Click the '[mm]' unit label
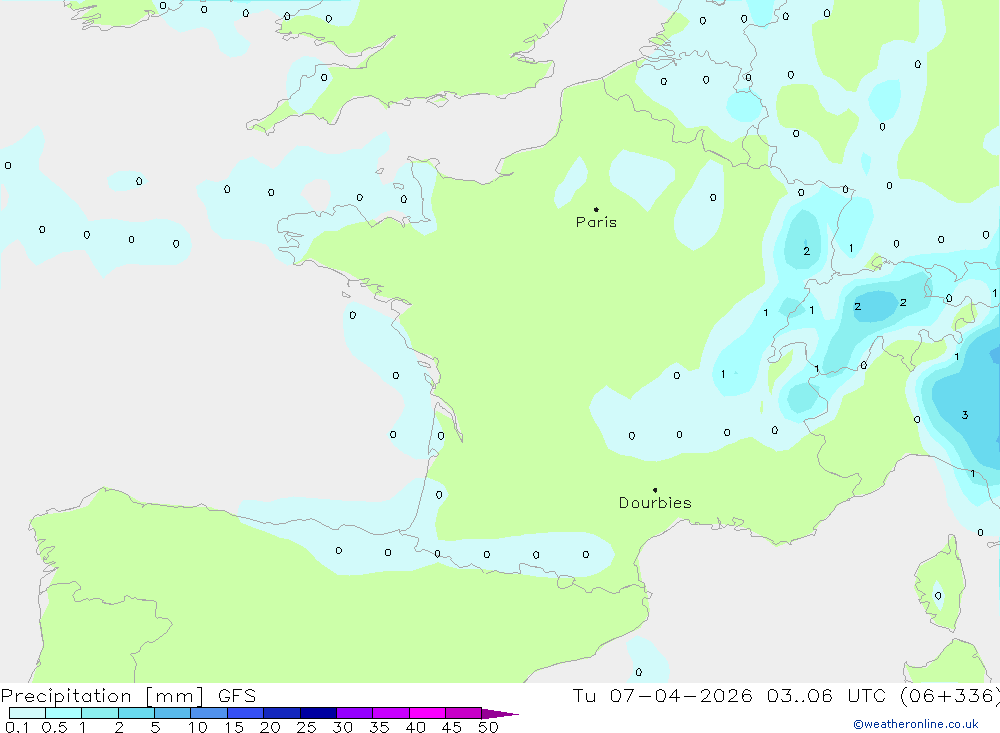The image size is (1000, 733). (175, 696)
